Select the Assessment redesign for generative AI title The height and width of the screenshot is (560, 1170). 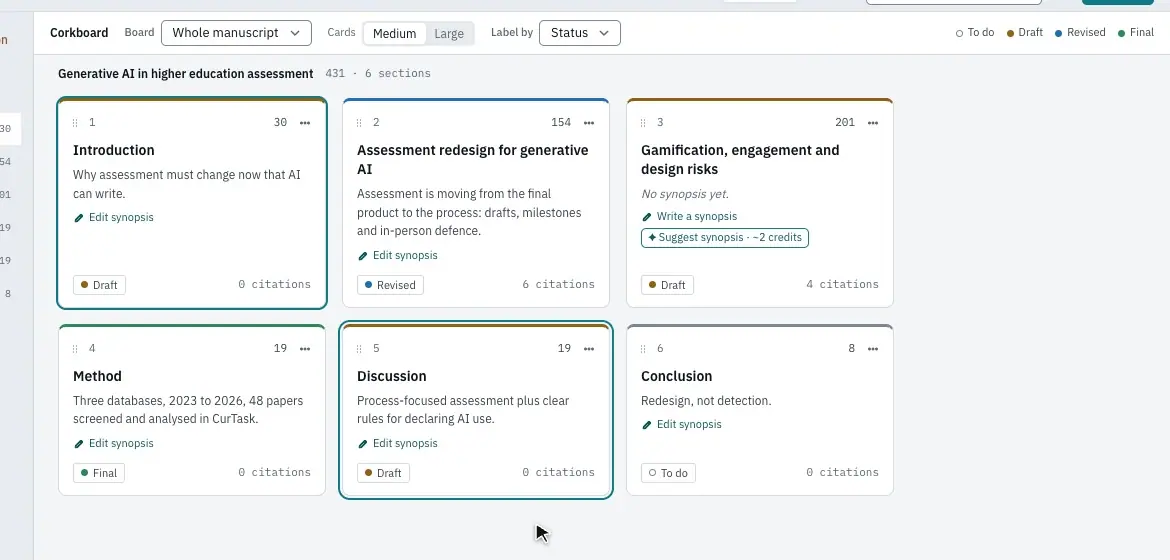coord(472,160)
